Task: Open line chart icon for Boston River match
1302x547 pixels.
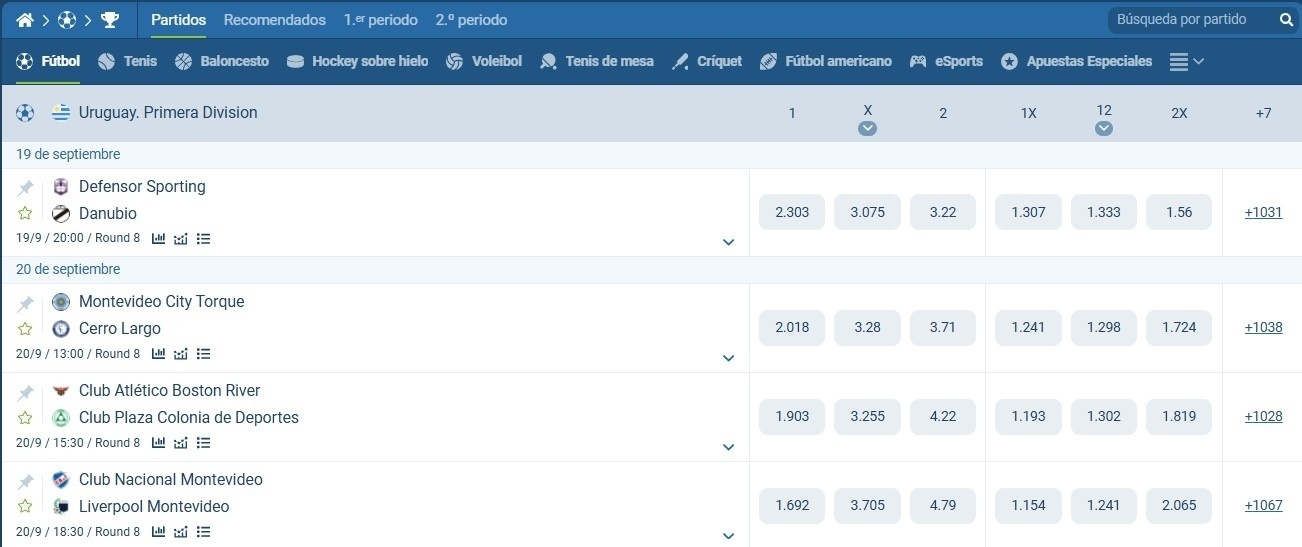Action: (x=181, y=443)
